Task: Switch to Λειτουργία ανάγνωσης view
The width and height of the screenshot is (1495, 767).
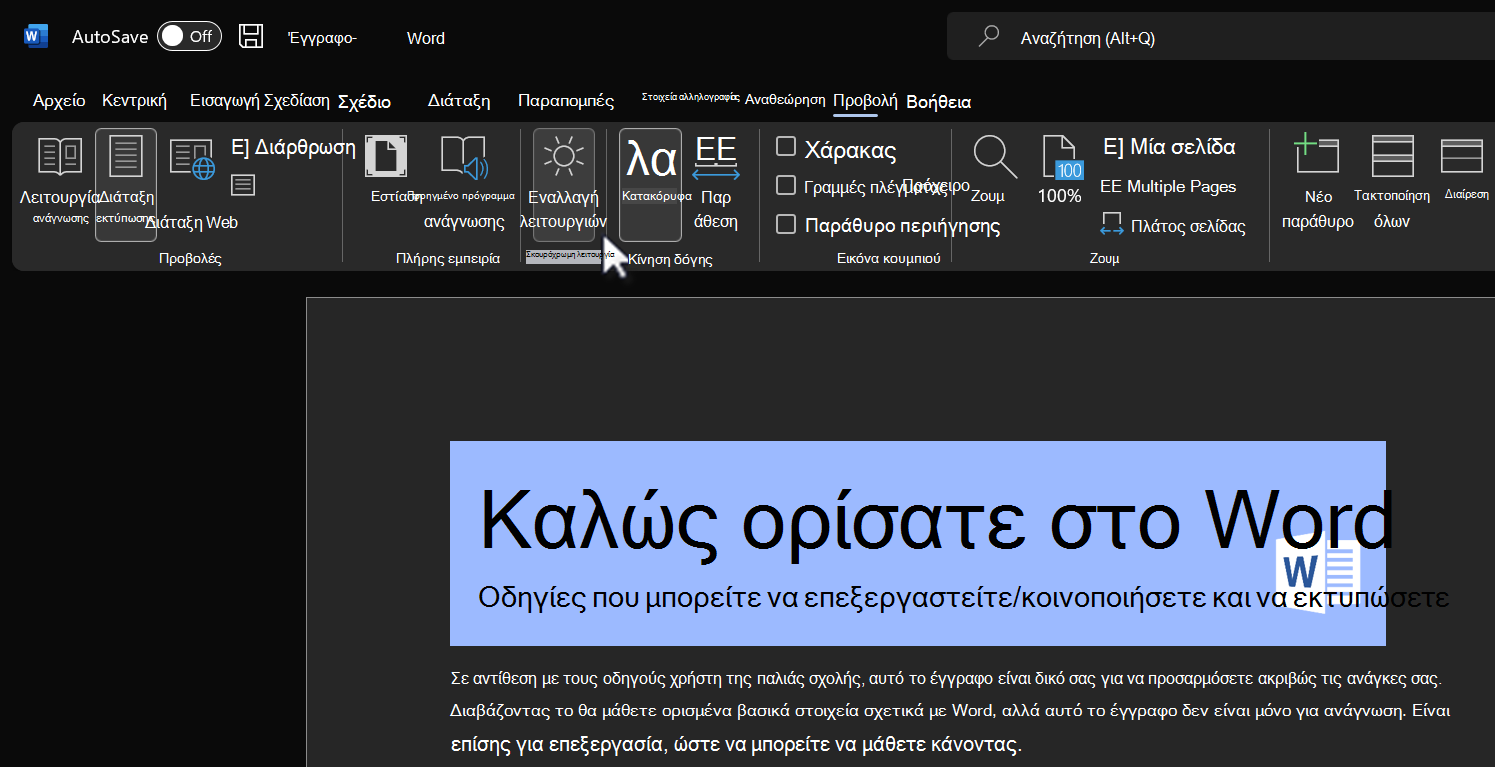Action: (60, 180)
